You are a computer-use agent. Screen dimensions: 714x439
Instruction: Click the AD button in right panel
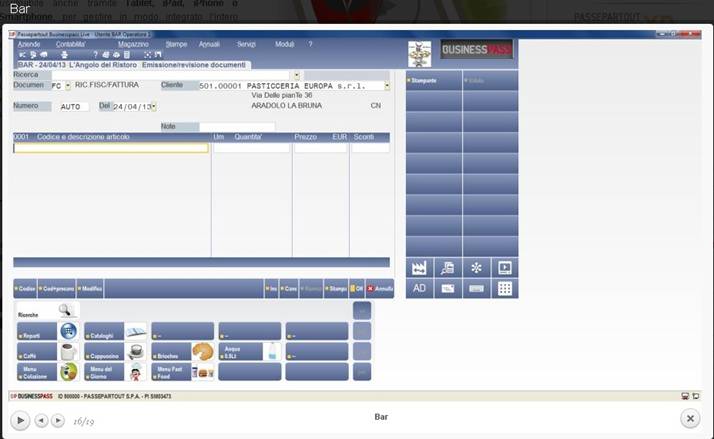[420, 289]
